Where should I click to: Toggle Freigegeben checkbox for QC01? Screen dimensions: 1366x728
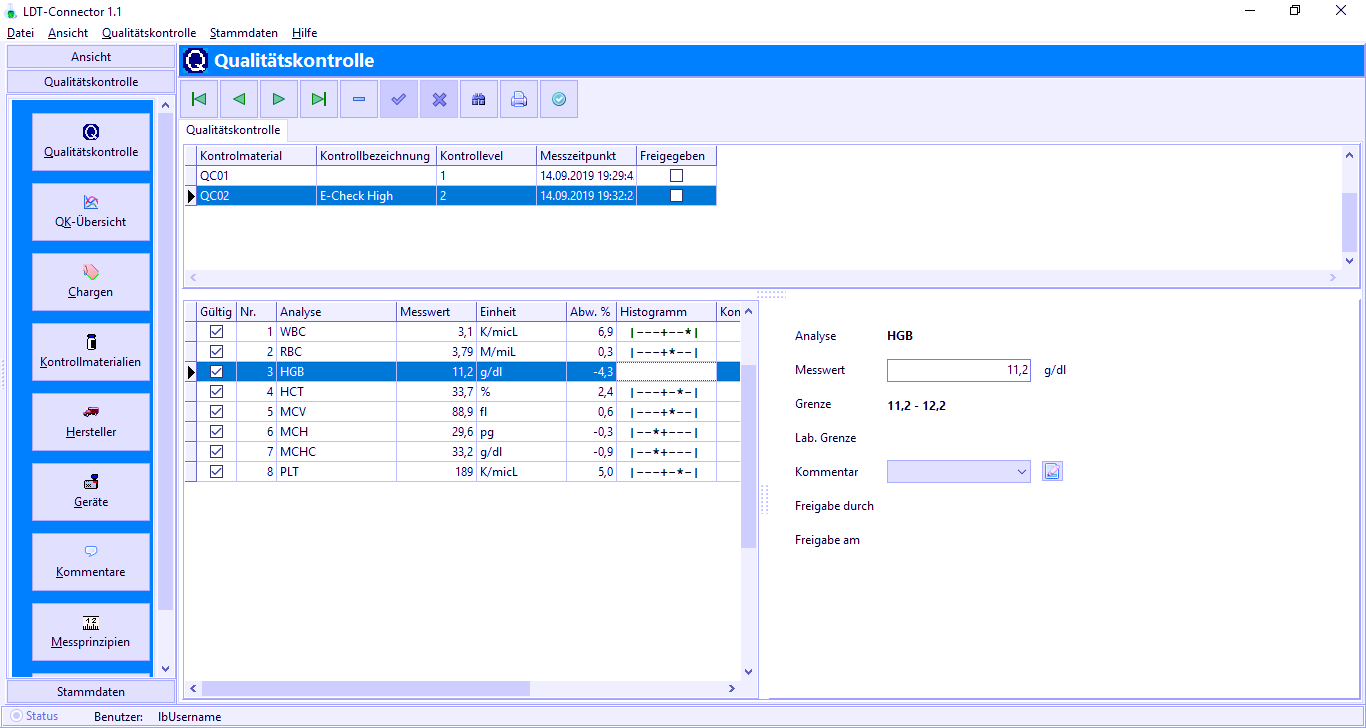coord(676,176)
